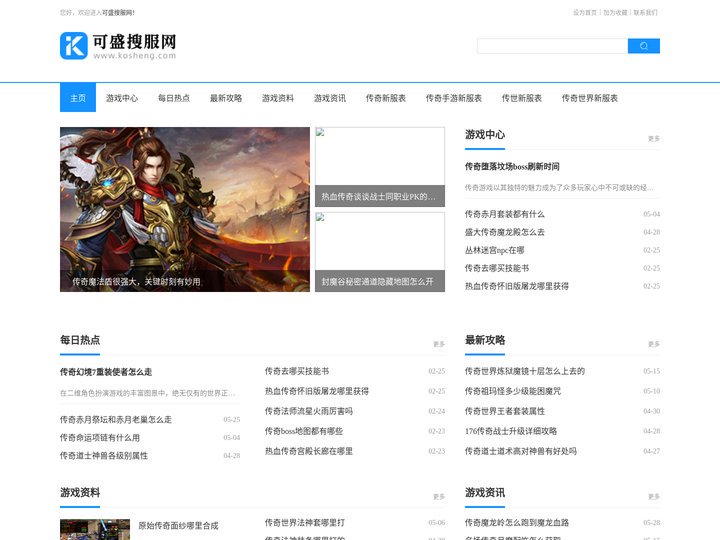Open article 传奇魔龙岭怎么跑到魔龙血路

[x=517, y=523]
